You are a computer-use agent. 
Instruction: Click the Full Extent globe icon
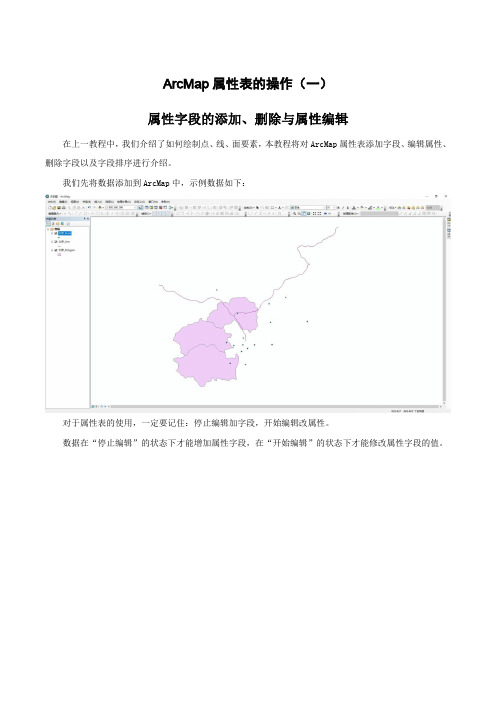(308, 214)
